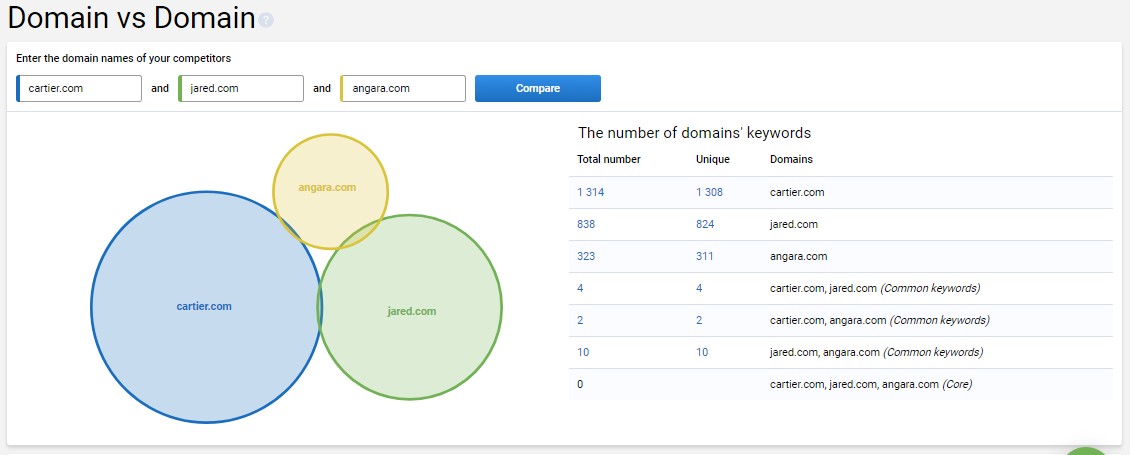Open total common keywords for cartier.com, jared.com
1130x455 pixels.
click(x=580, y=288)
